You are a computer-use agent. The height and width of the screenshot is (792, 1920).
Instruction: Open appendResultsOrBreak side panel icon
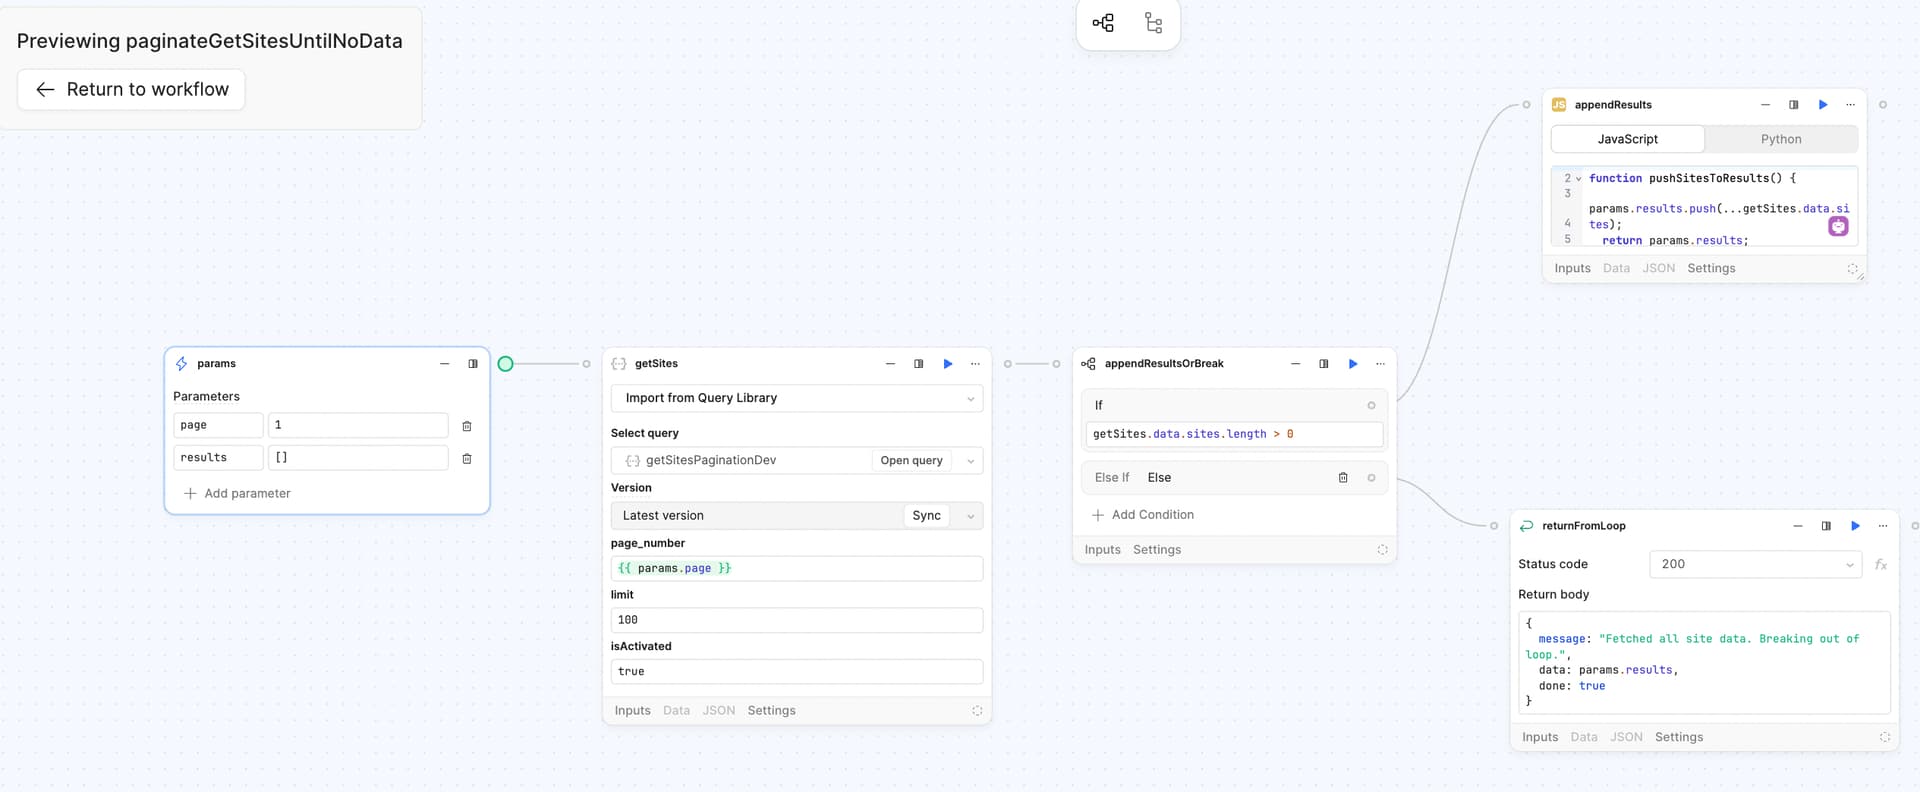click(x=1323, y=364)
